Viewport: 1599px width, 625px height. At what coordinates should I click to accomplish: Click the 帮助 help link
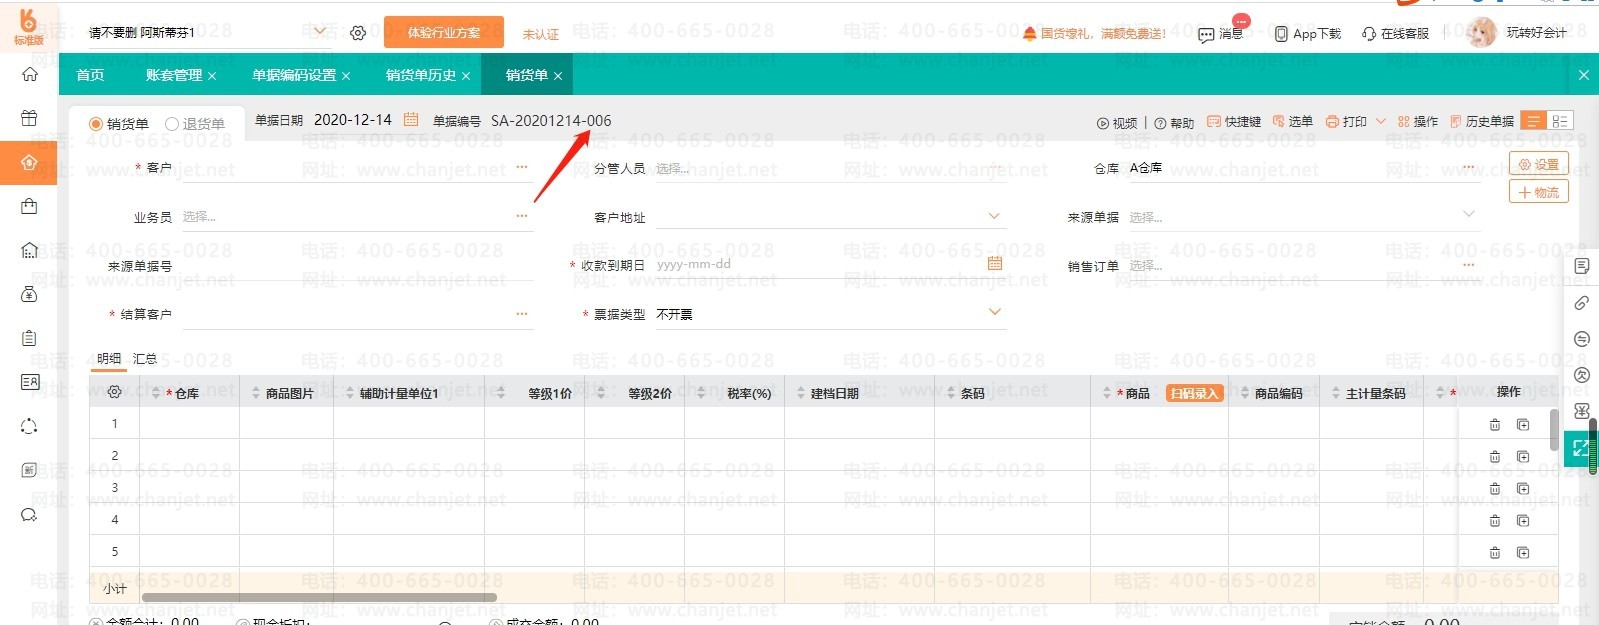point(1174,123)
